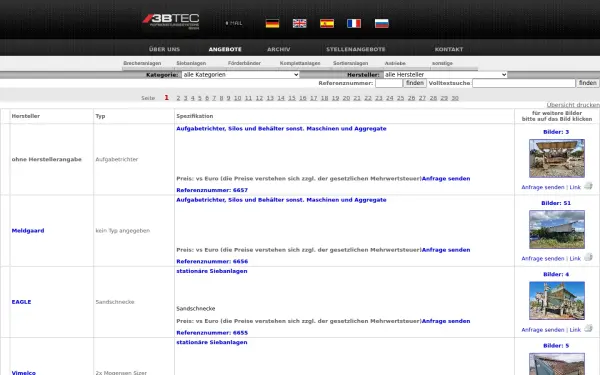This screenshot has width=600, height=375.
Task: Click Bilder: 5 link
Action: [556, 346]
